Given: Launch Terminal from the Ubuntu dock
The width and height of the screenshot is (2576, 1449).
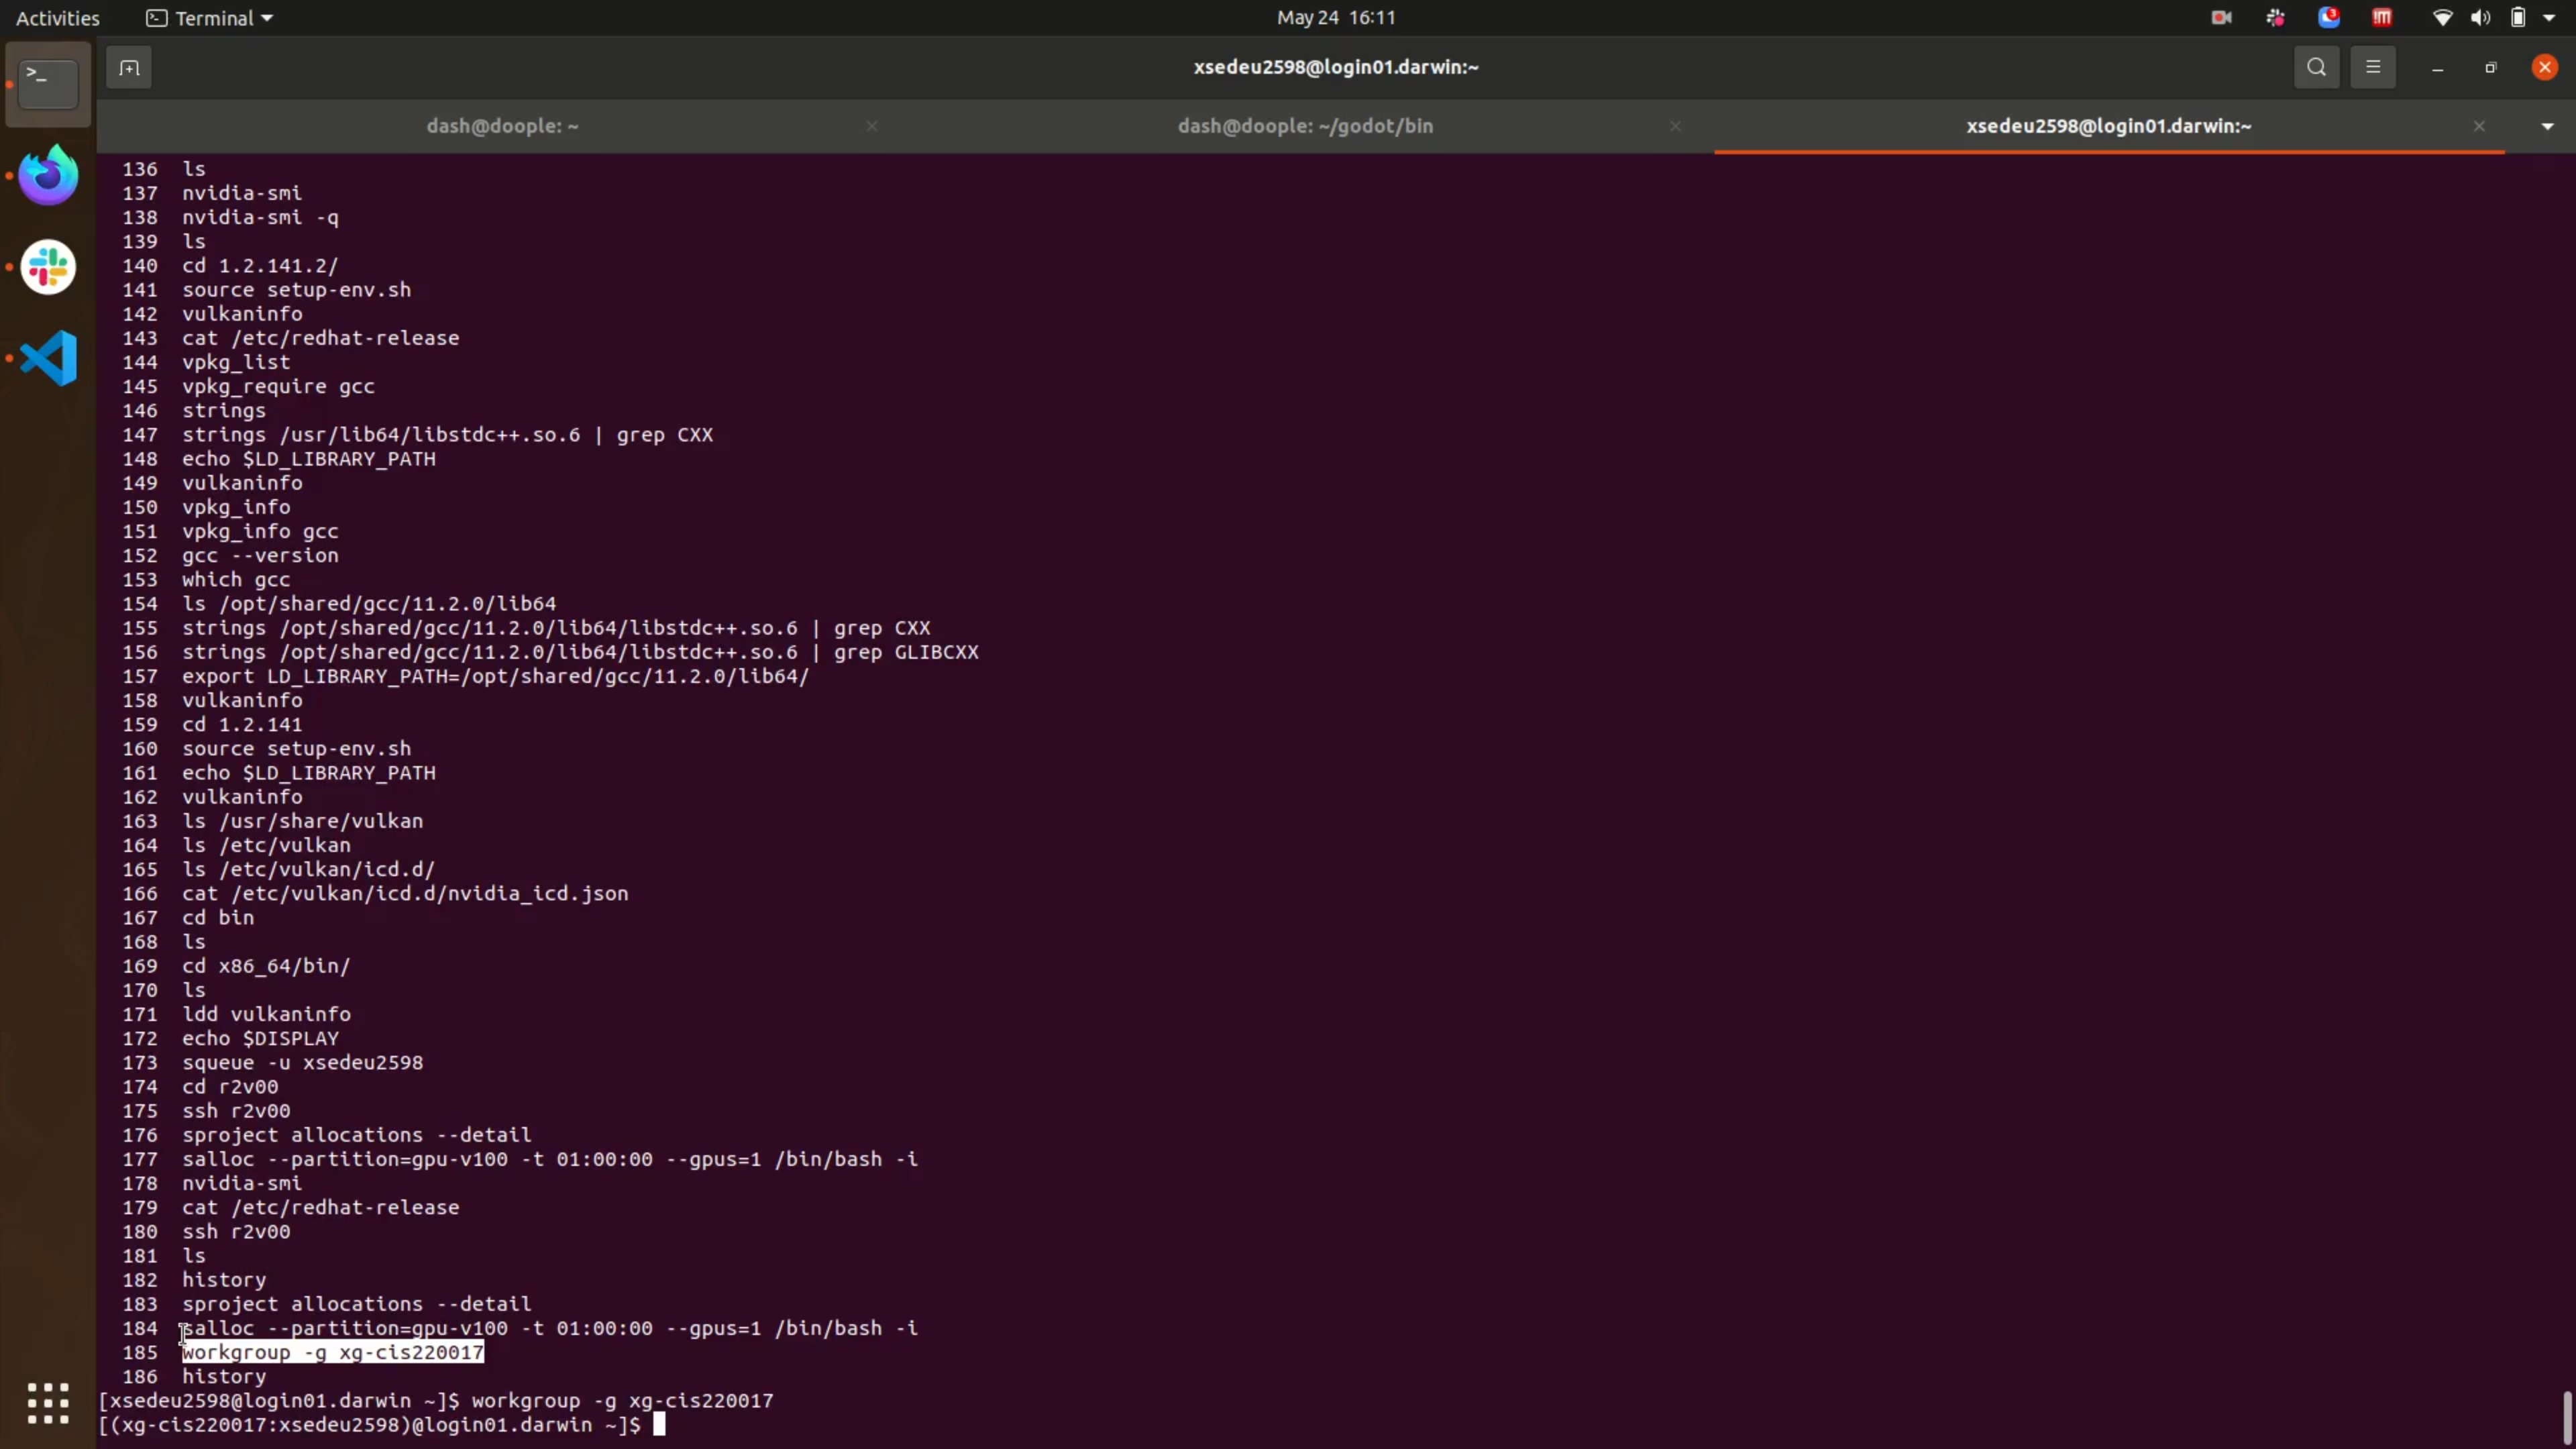Looking at the screenshot, I should tap(48, 84).
